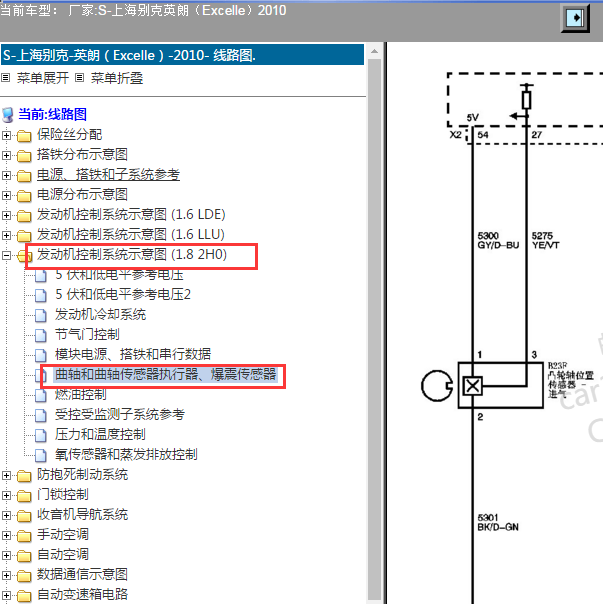Viewport: 603px width, 604px height.
Task: Expand the 收音机导航系统 folder
Action: 6,515
